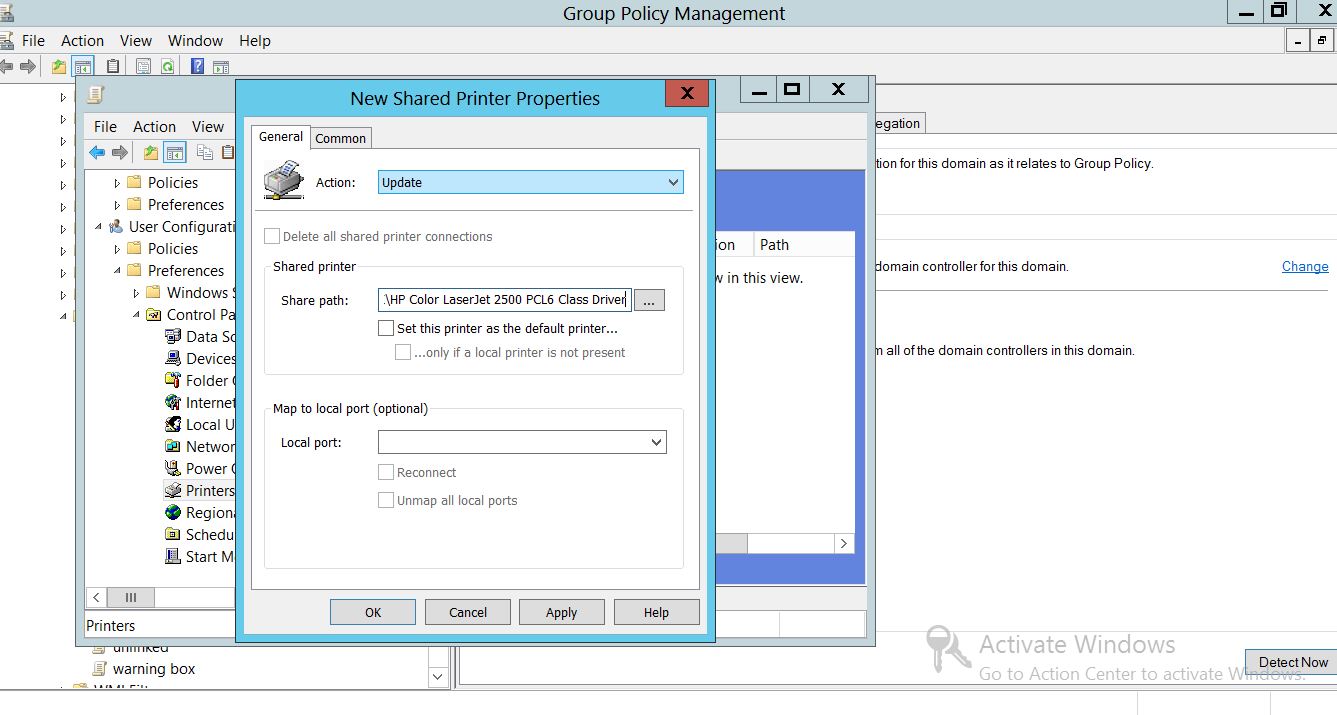Viewport: 1337px width, 715px height.
Task: Select the Printers node in tree
Action: click(209, 491)
